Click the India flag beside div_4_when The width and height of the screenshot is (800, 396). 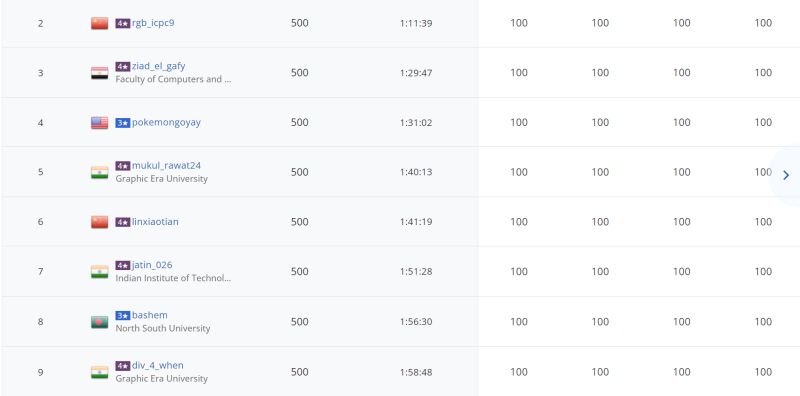click(99, 372)
